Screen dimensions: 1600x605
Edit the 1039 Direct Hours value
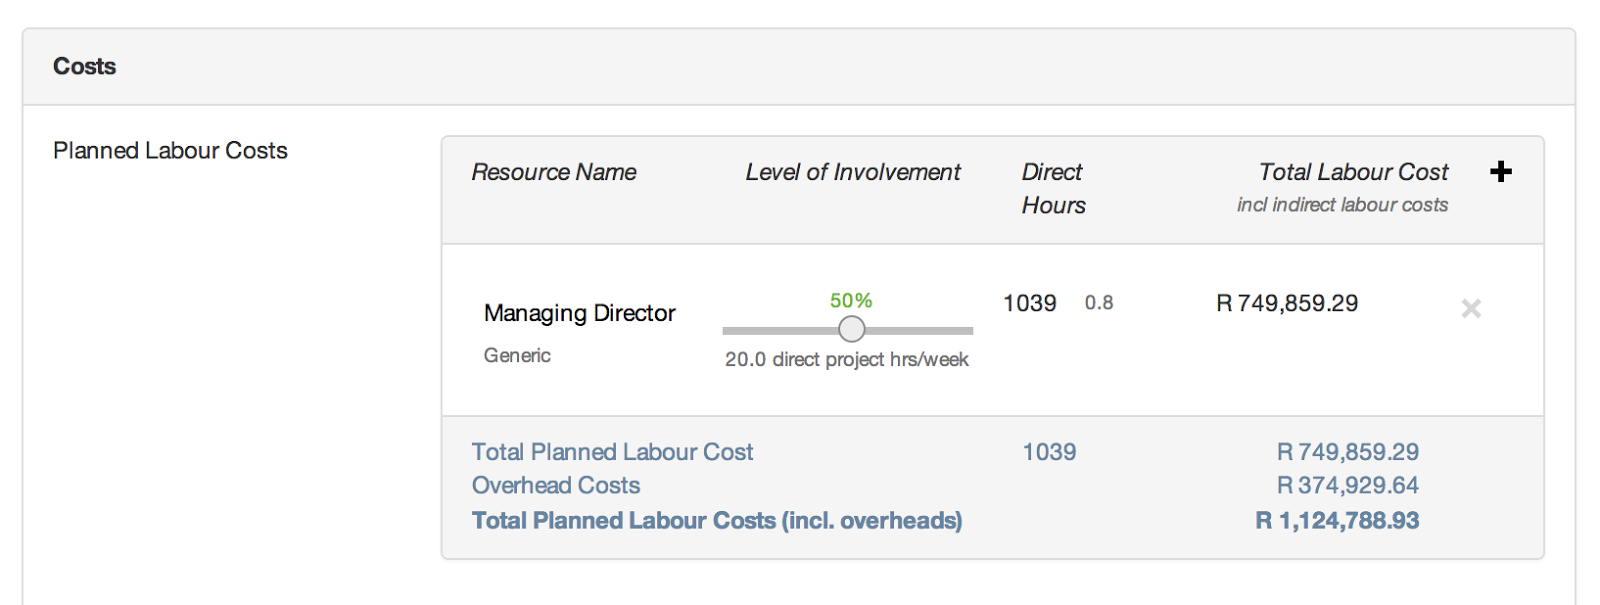click(1029, 303)
